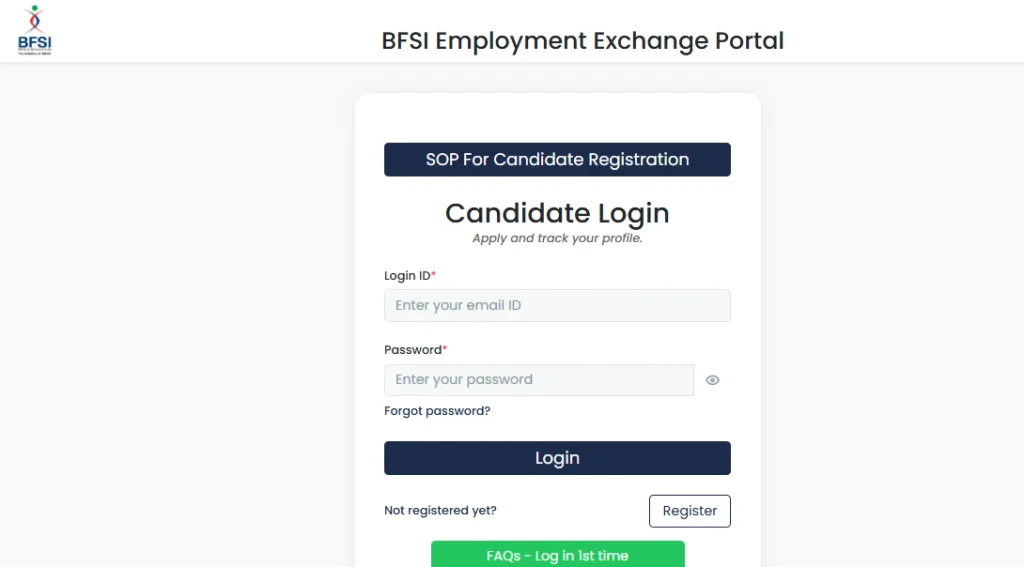Click into the Enter your password field
The height and width of the screenshot is (567, 1024).
pyautogui.click(x=538, y=380)
